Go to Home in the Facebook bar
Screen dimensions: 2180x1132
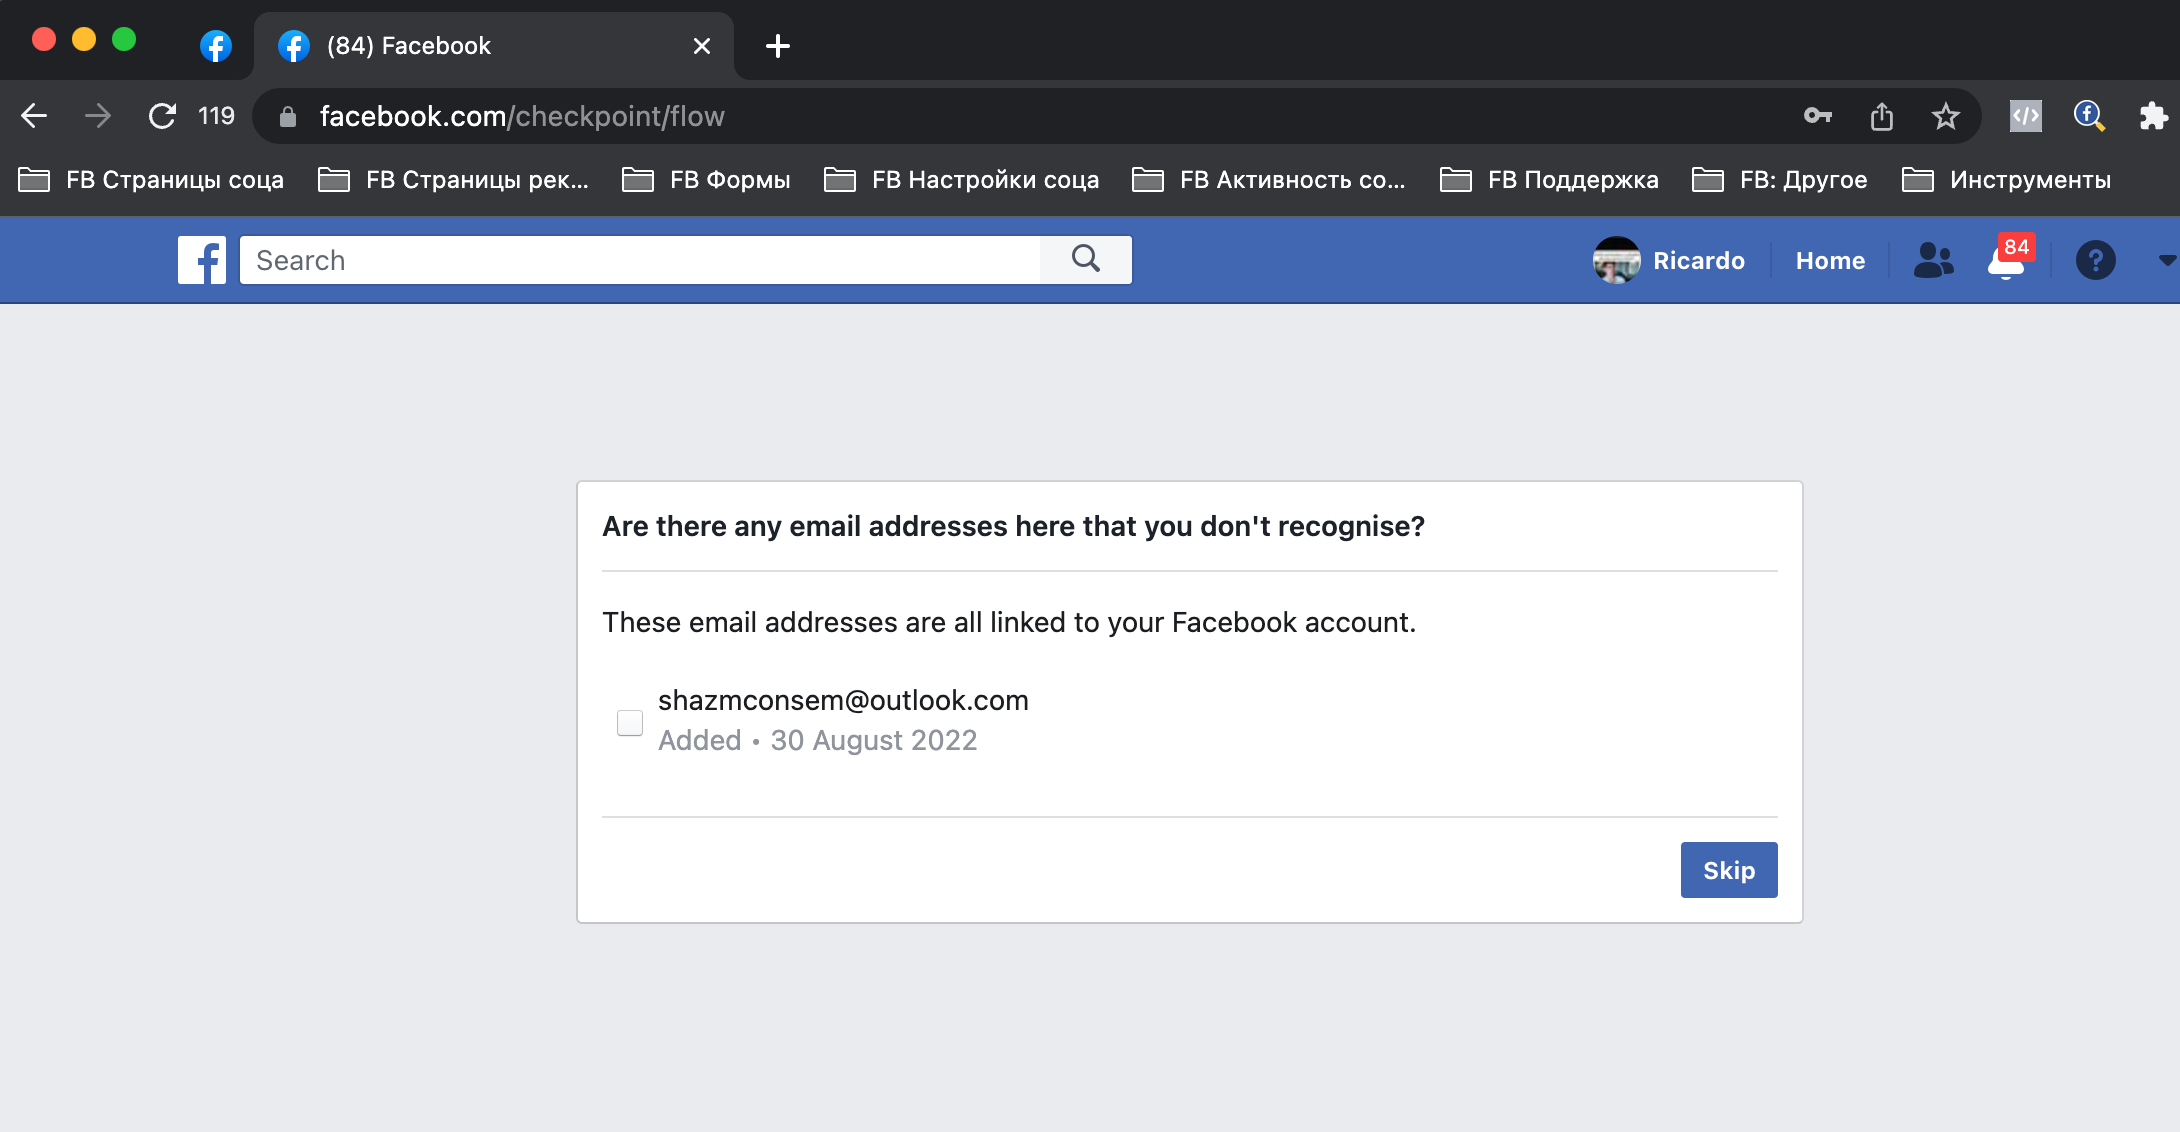pos(1830,261)
